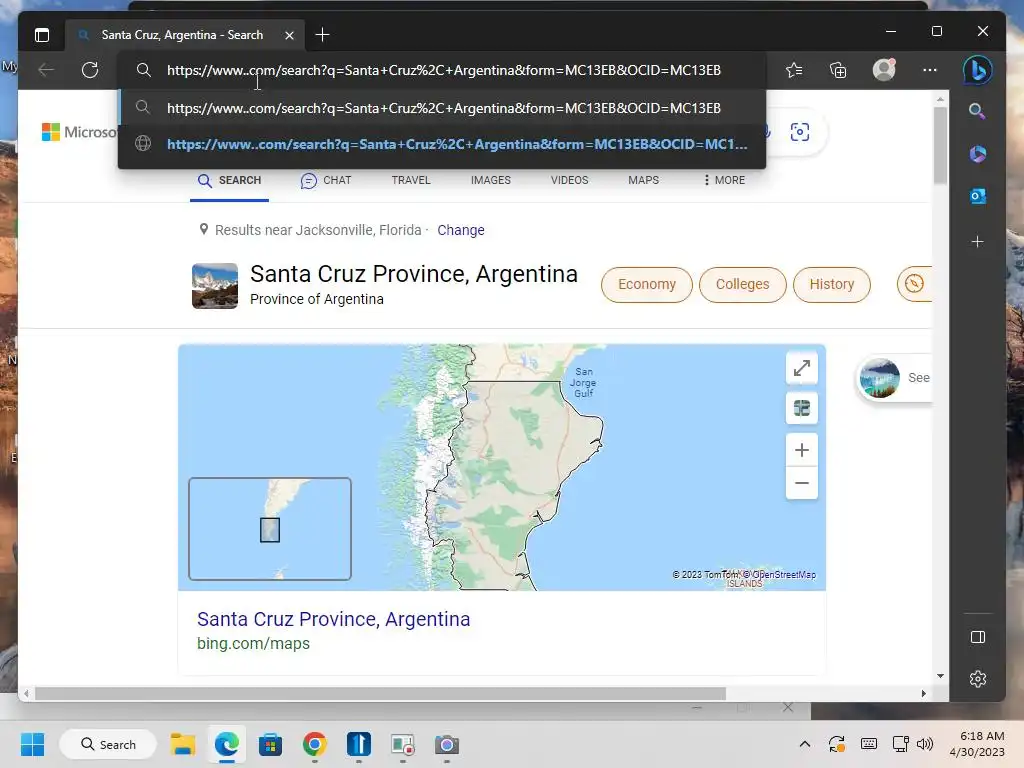
Task: Select the SEARCH tab
Action: pos(229,181)
